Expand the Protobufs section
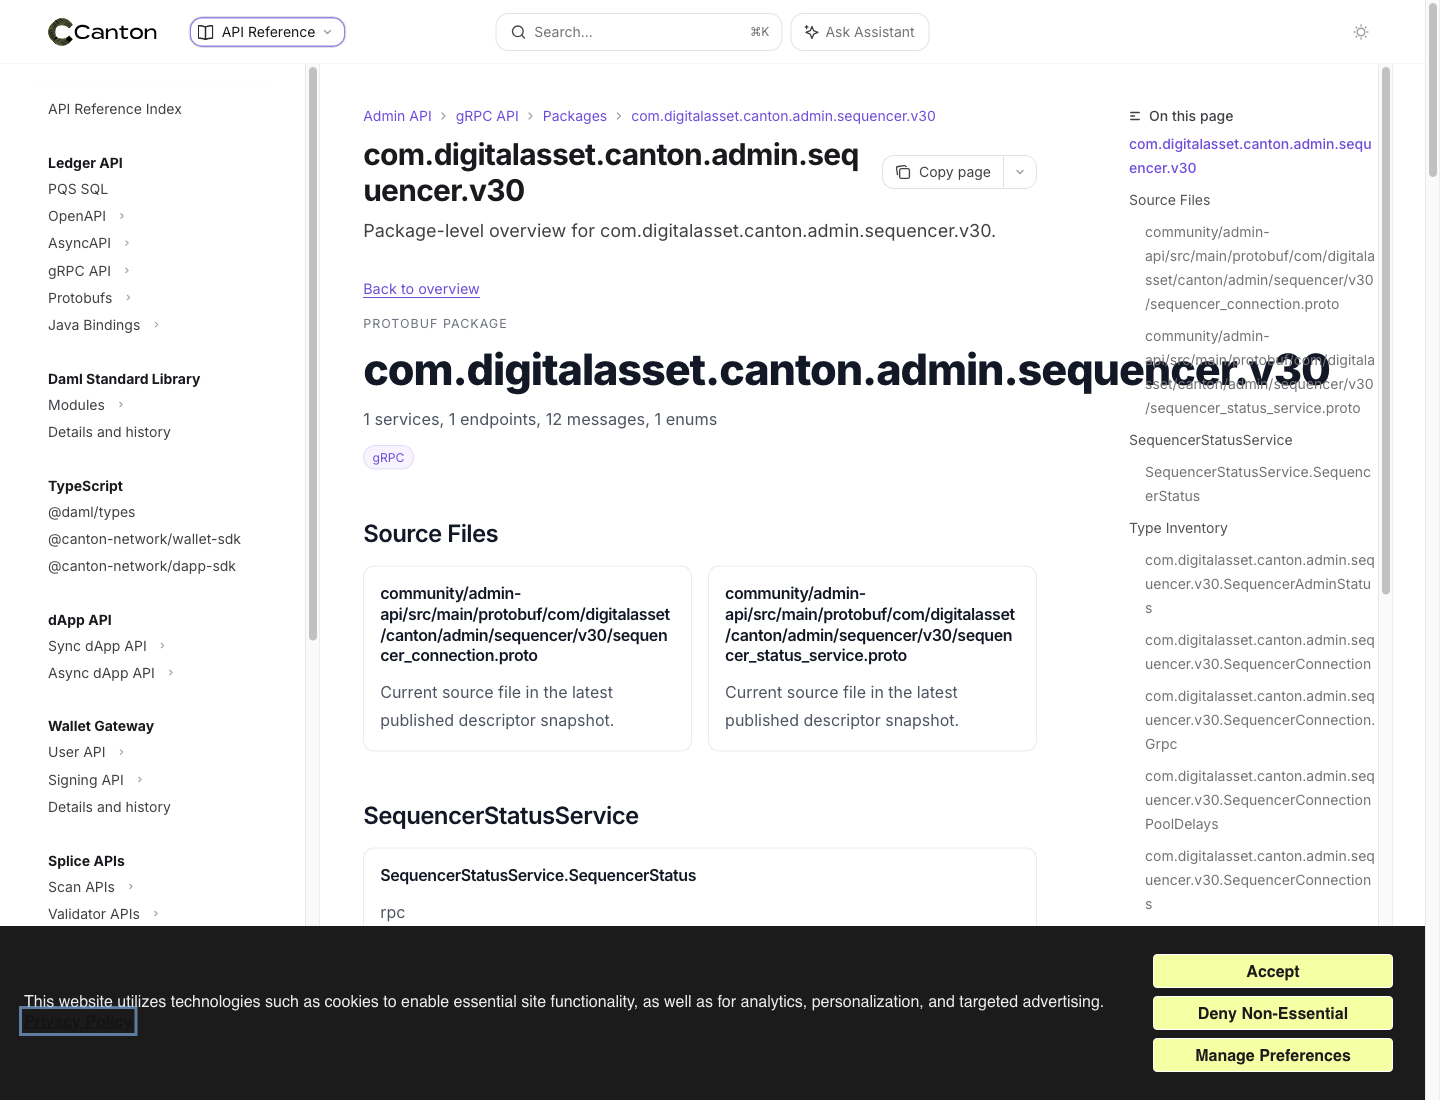The height and width of the screenshot is (1100, 1440). (90, 298)
